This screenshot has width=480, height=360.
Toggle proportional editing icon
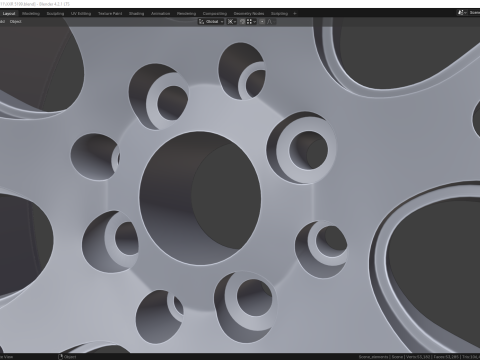click(x=262, y=22)
